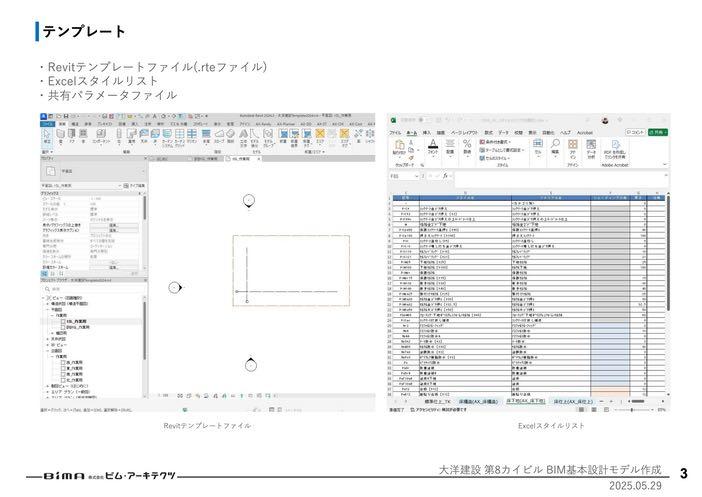
Task: Open the Editing magnifier group in Excel
Action: coord(555,147)
